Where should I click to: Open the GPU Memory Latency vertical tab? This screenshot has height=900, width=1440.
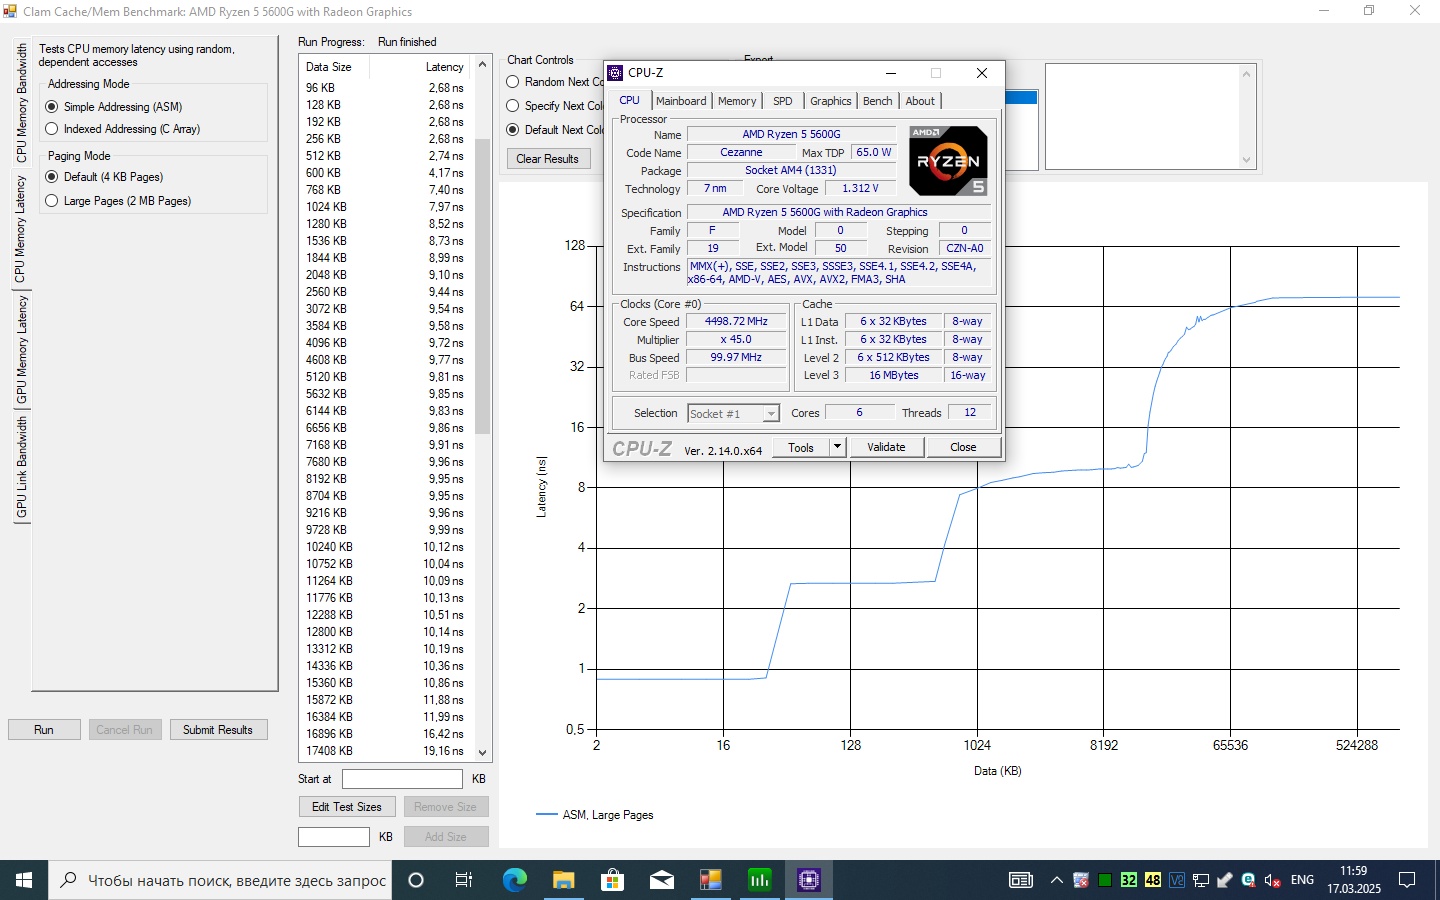point(22,349)
